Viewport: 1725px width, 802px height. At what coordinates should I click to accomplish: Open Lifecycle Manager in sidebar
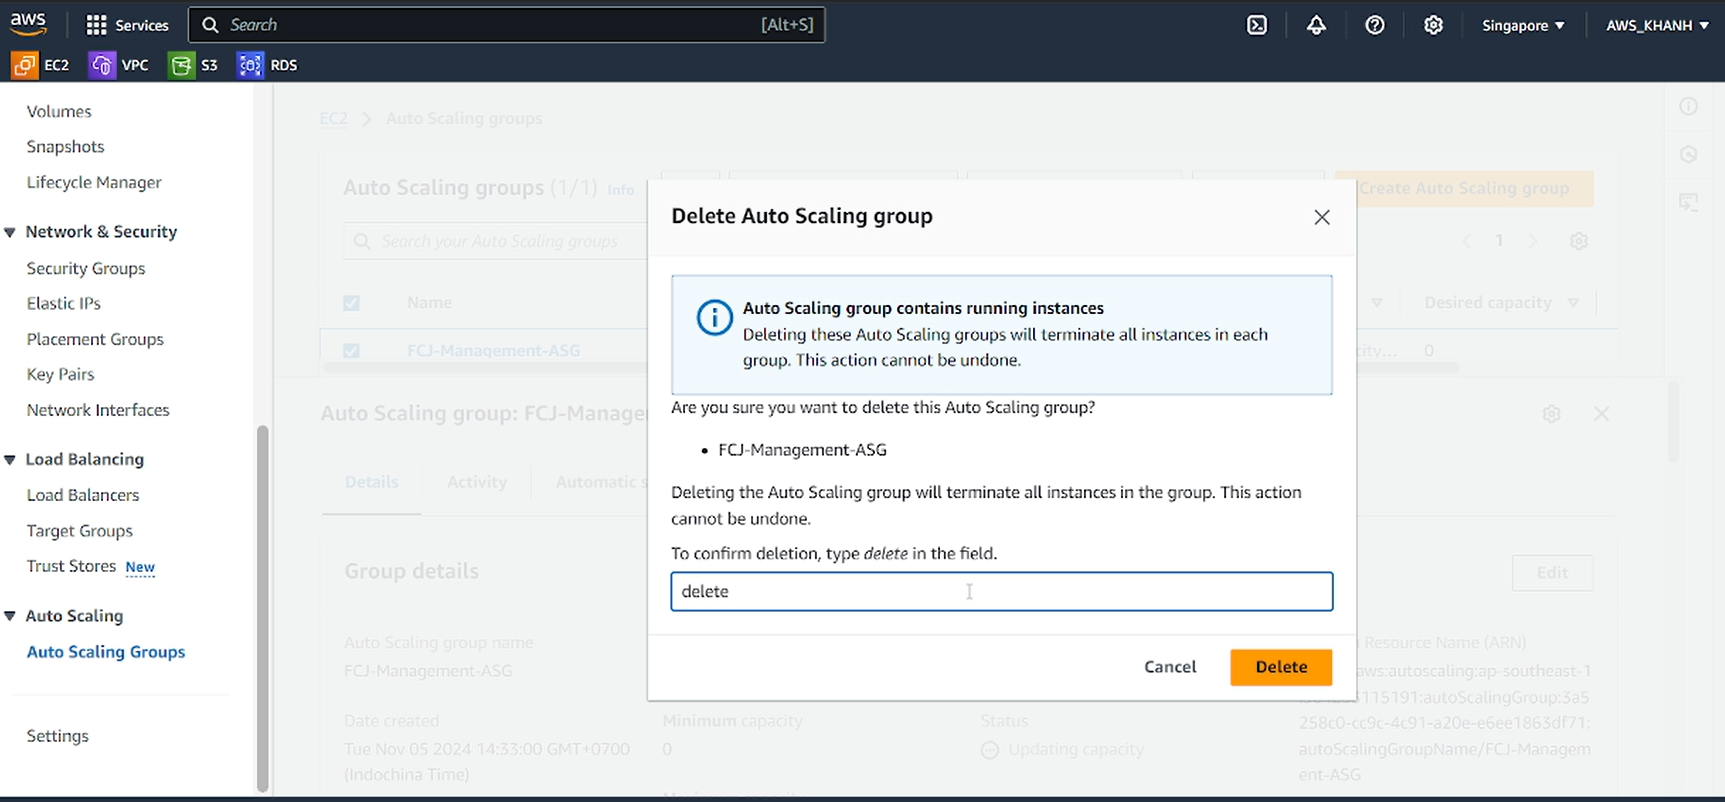[94, 182]
